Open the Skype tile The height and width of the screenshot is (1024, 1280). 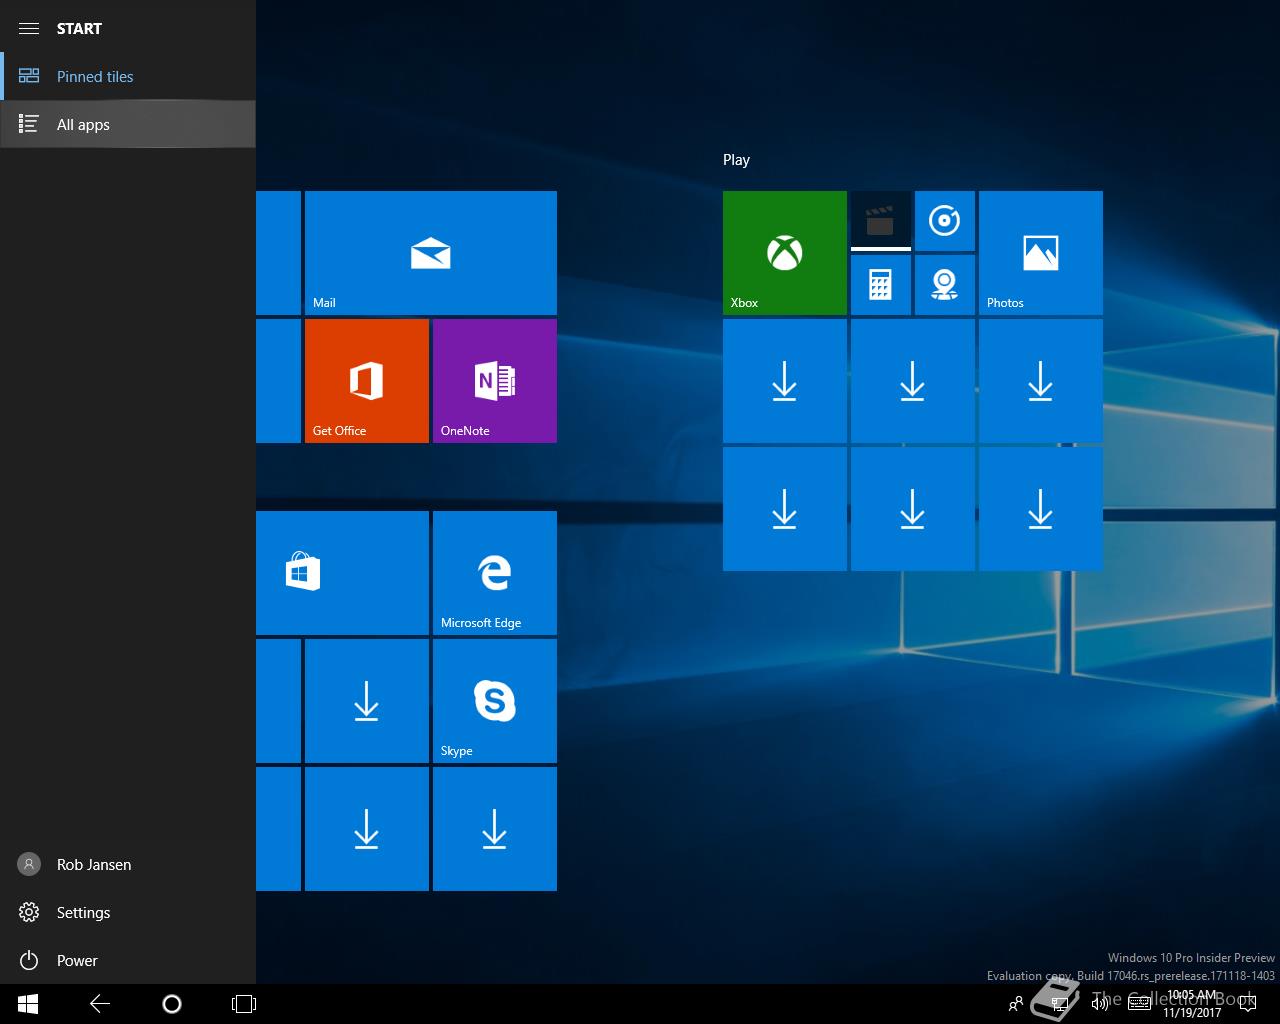[x=495, y=701]
